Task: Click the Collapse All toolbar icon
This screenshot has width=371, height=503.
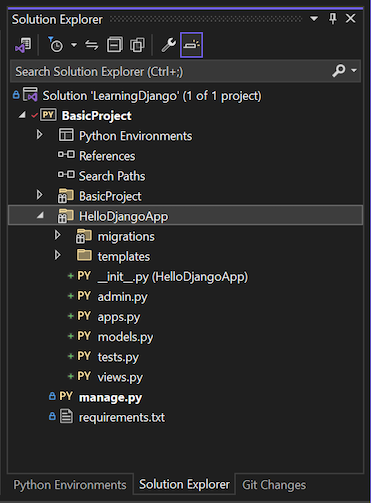Action: point(115,45)
